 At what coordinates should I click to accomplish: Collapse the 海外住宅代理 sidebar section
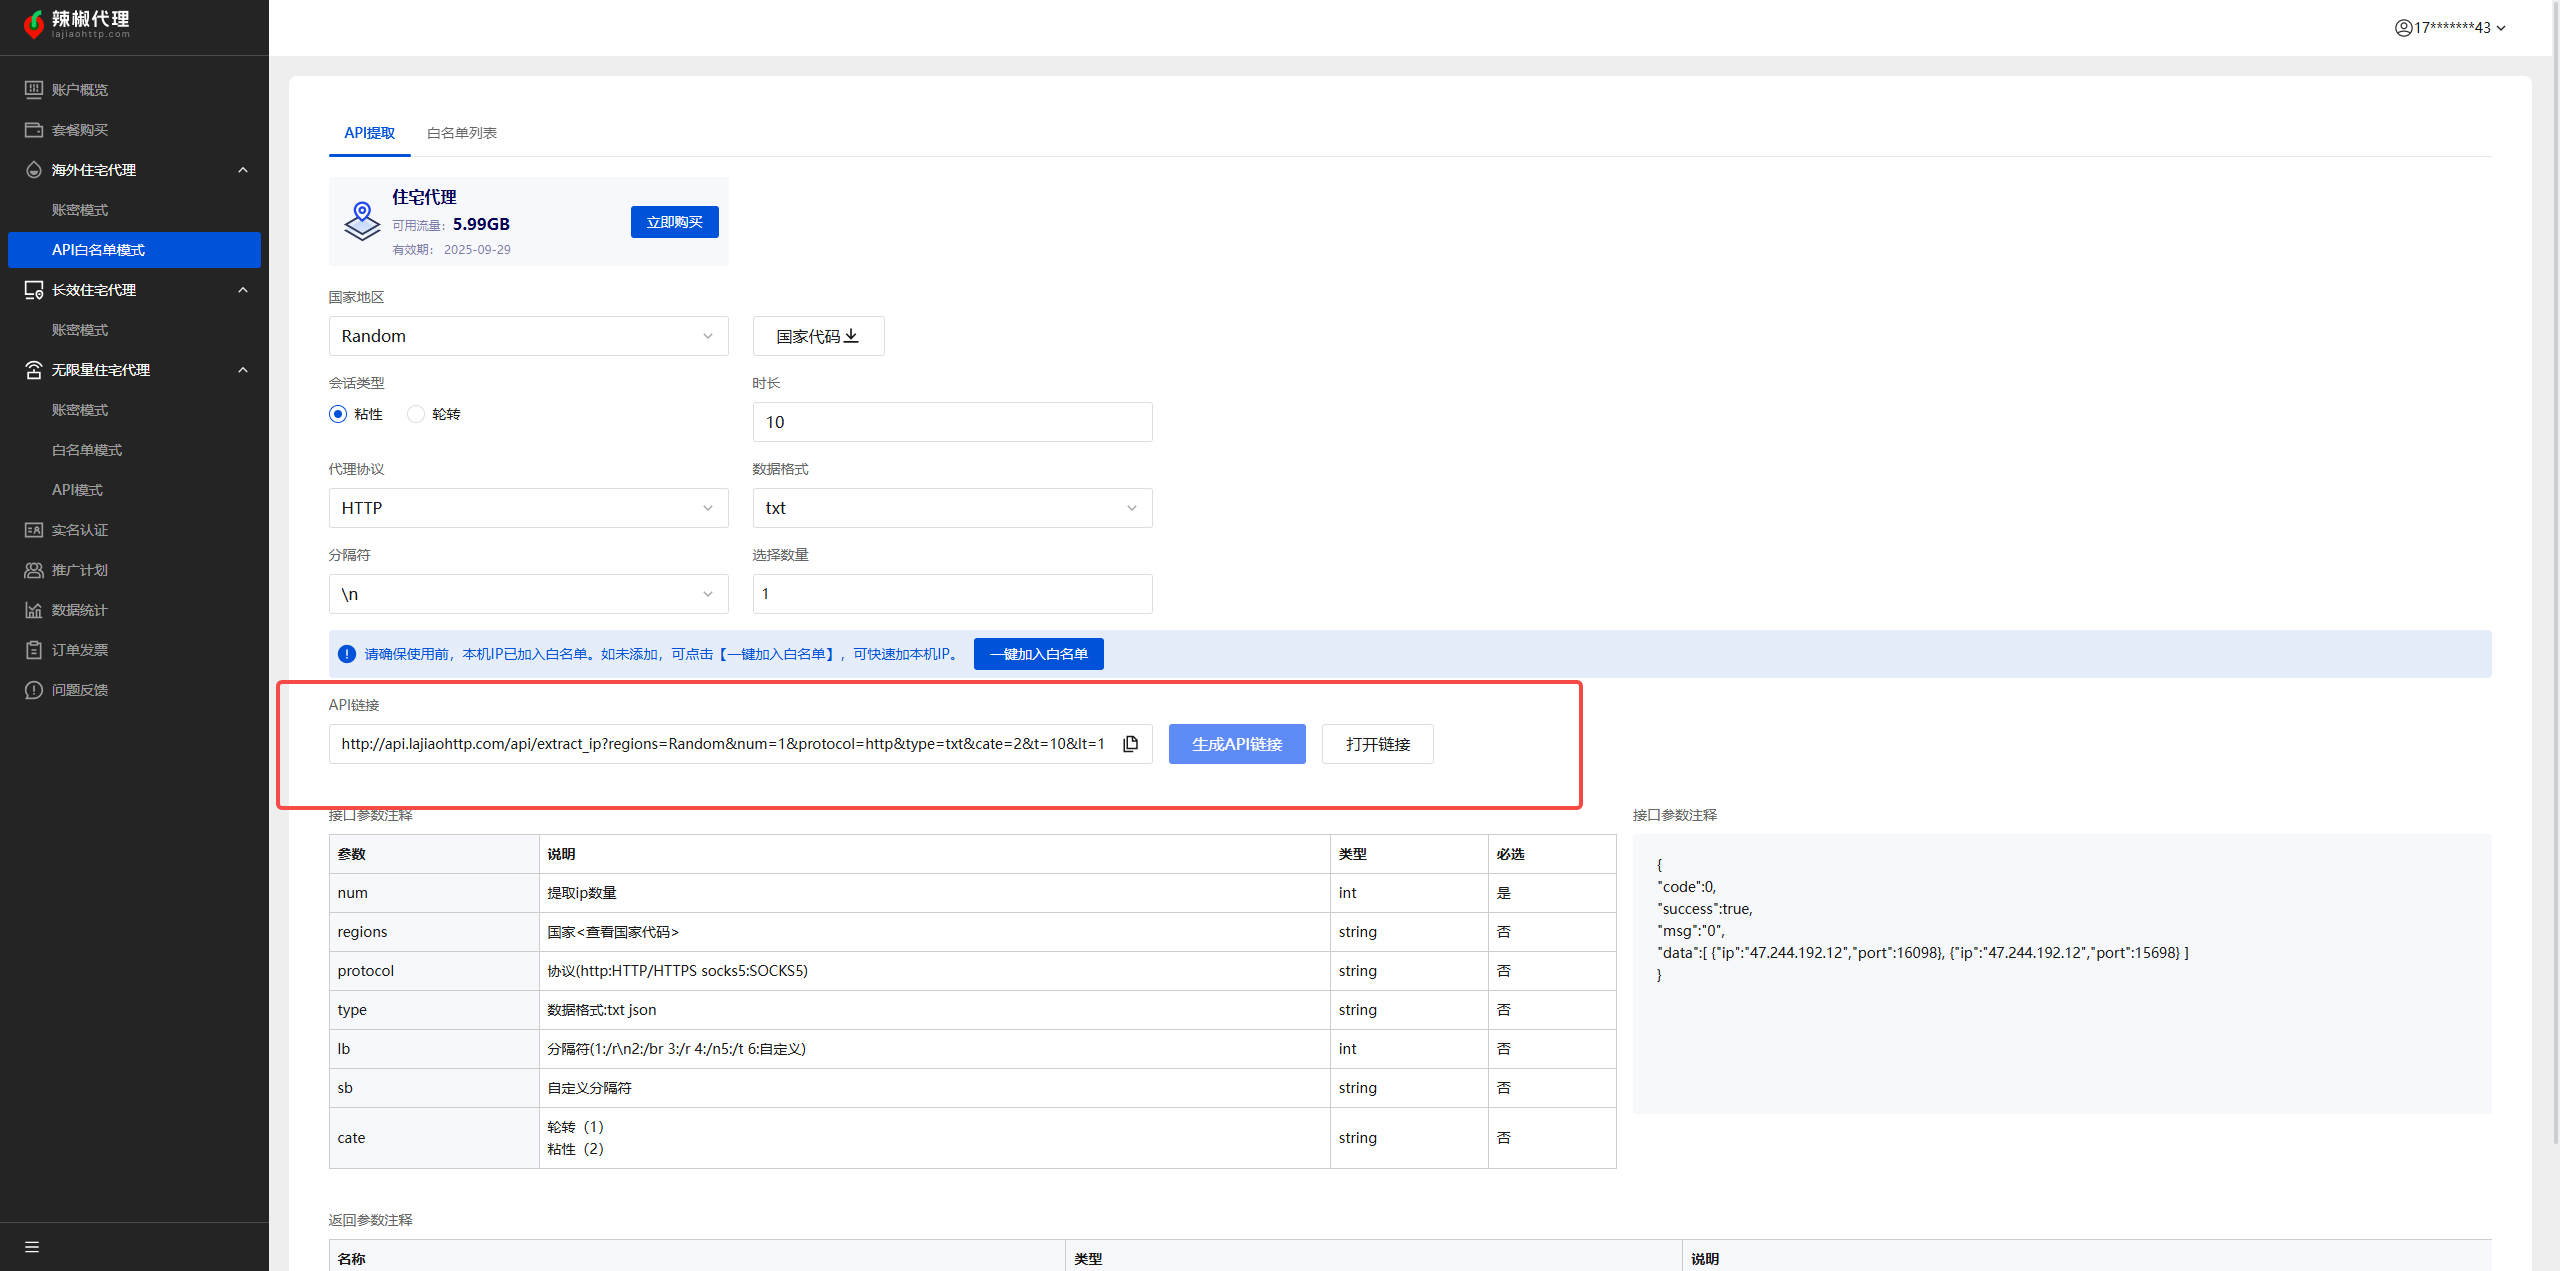click(242, 170)
